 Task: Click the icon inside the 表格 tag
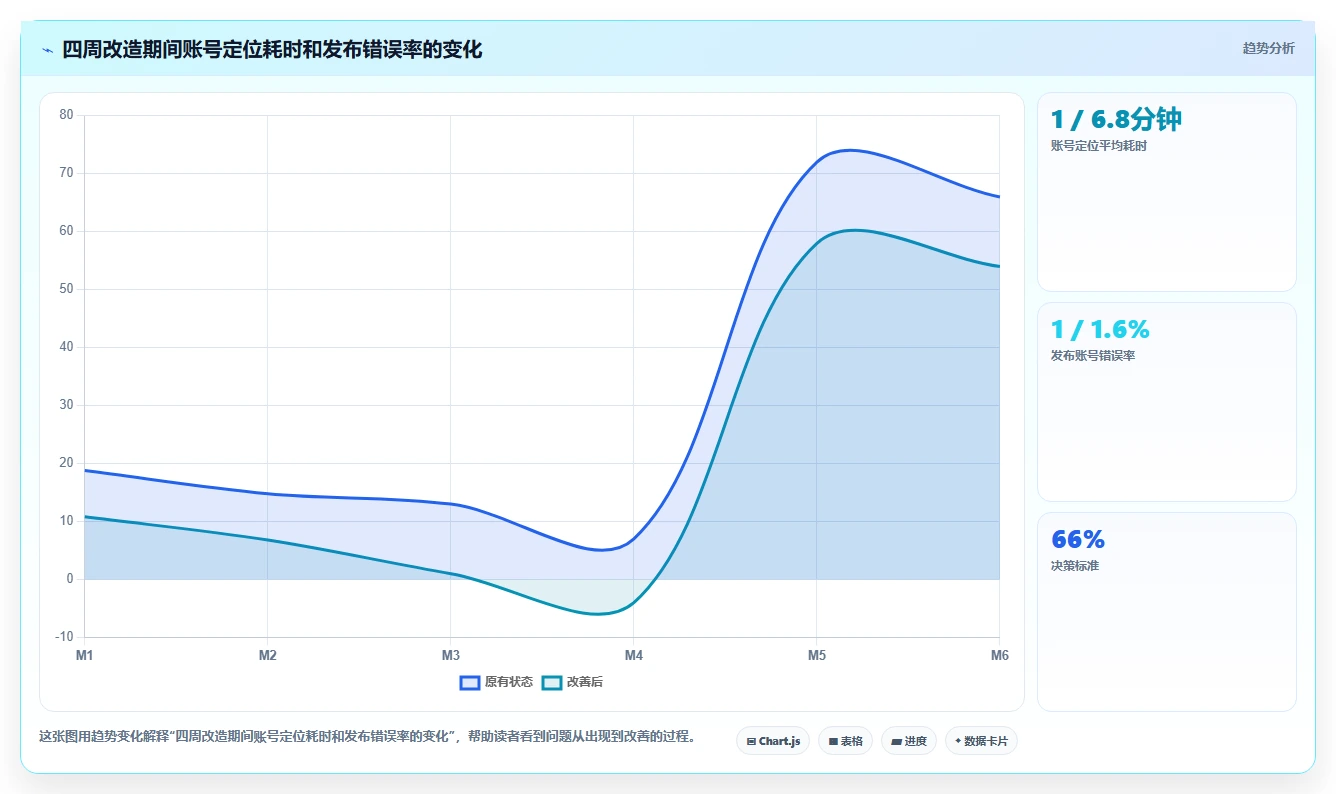click(833, 742)
